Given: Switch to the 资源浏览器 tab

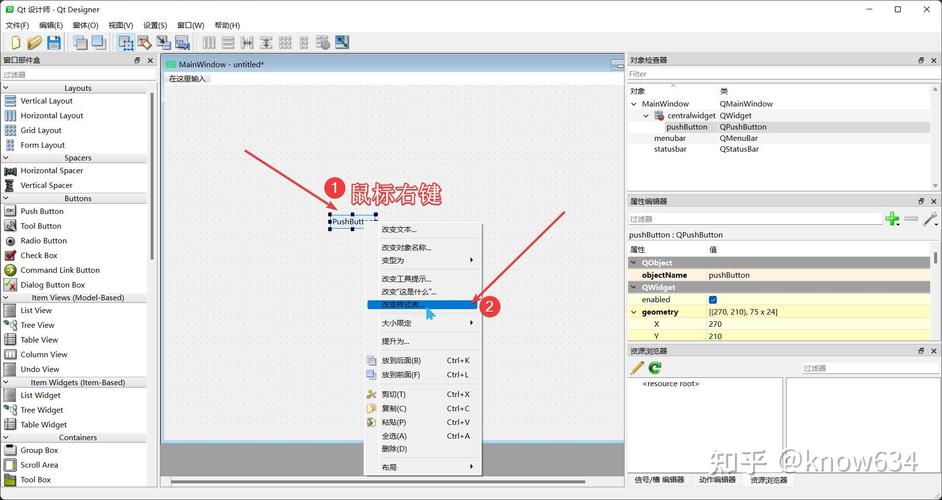Looking at the screenshot, I should [768, 480].
